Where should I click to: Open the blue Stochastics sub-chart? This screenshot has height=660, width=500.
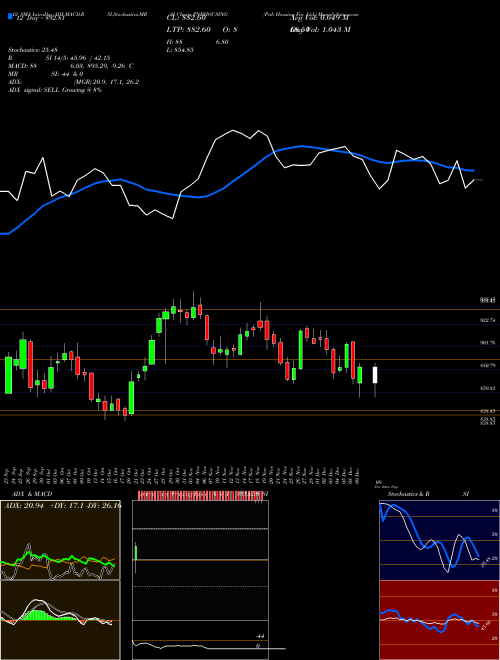point(439,540)
